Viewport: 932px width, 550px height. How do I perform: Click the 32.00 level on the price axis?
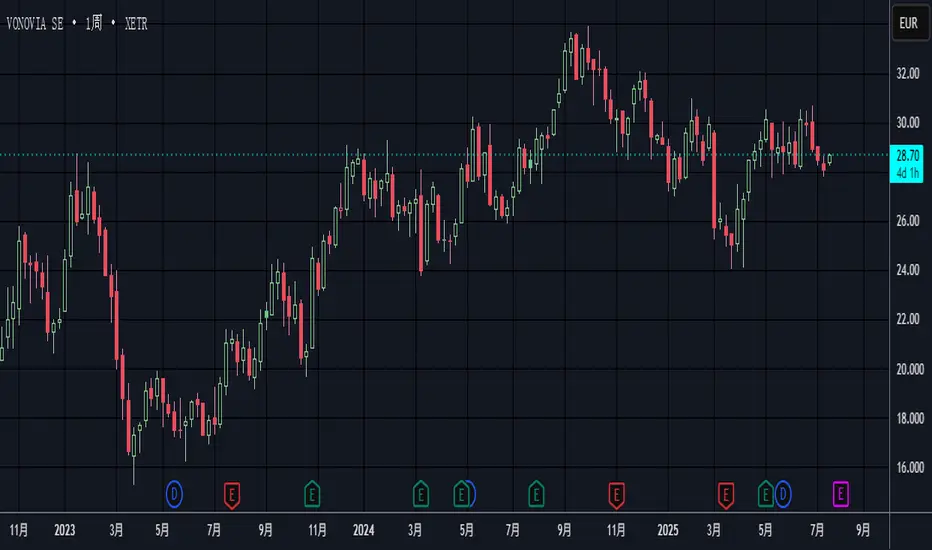tap(908, 74)
